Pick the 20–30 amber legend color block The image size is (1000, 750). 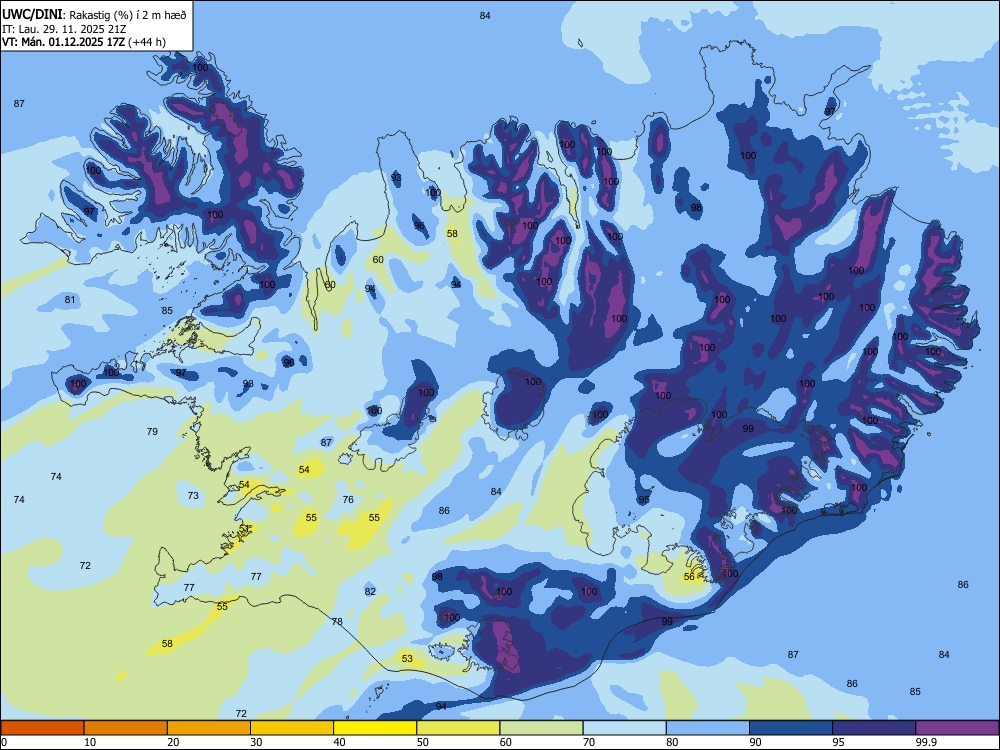pyautogui.click(x=209, y=728)
